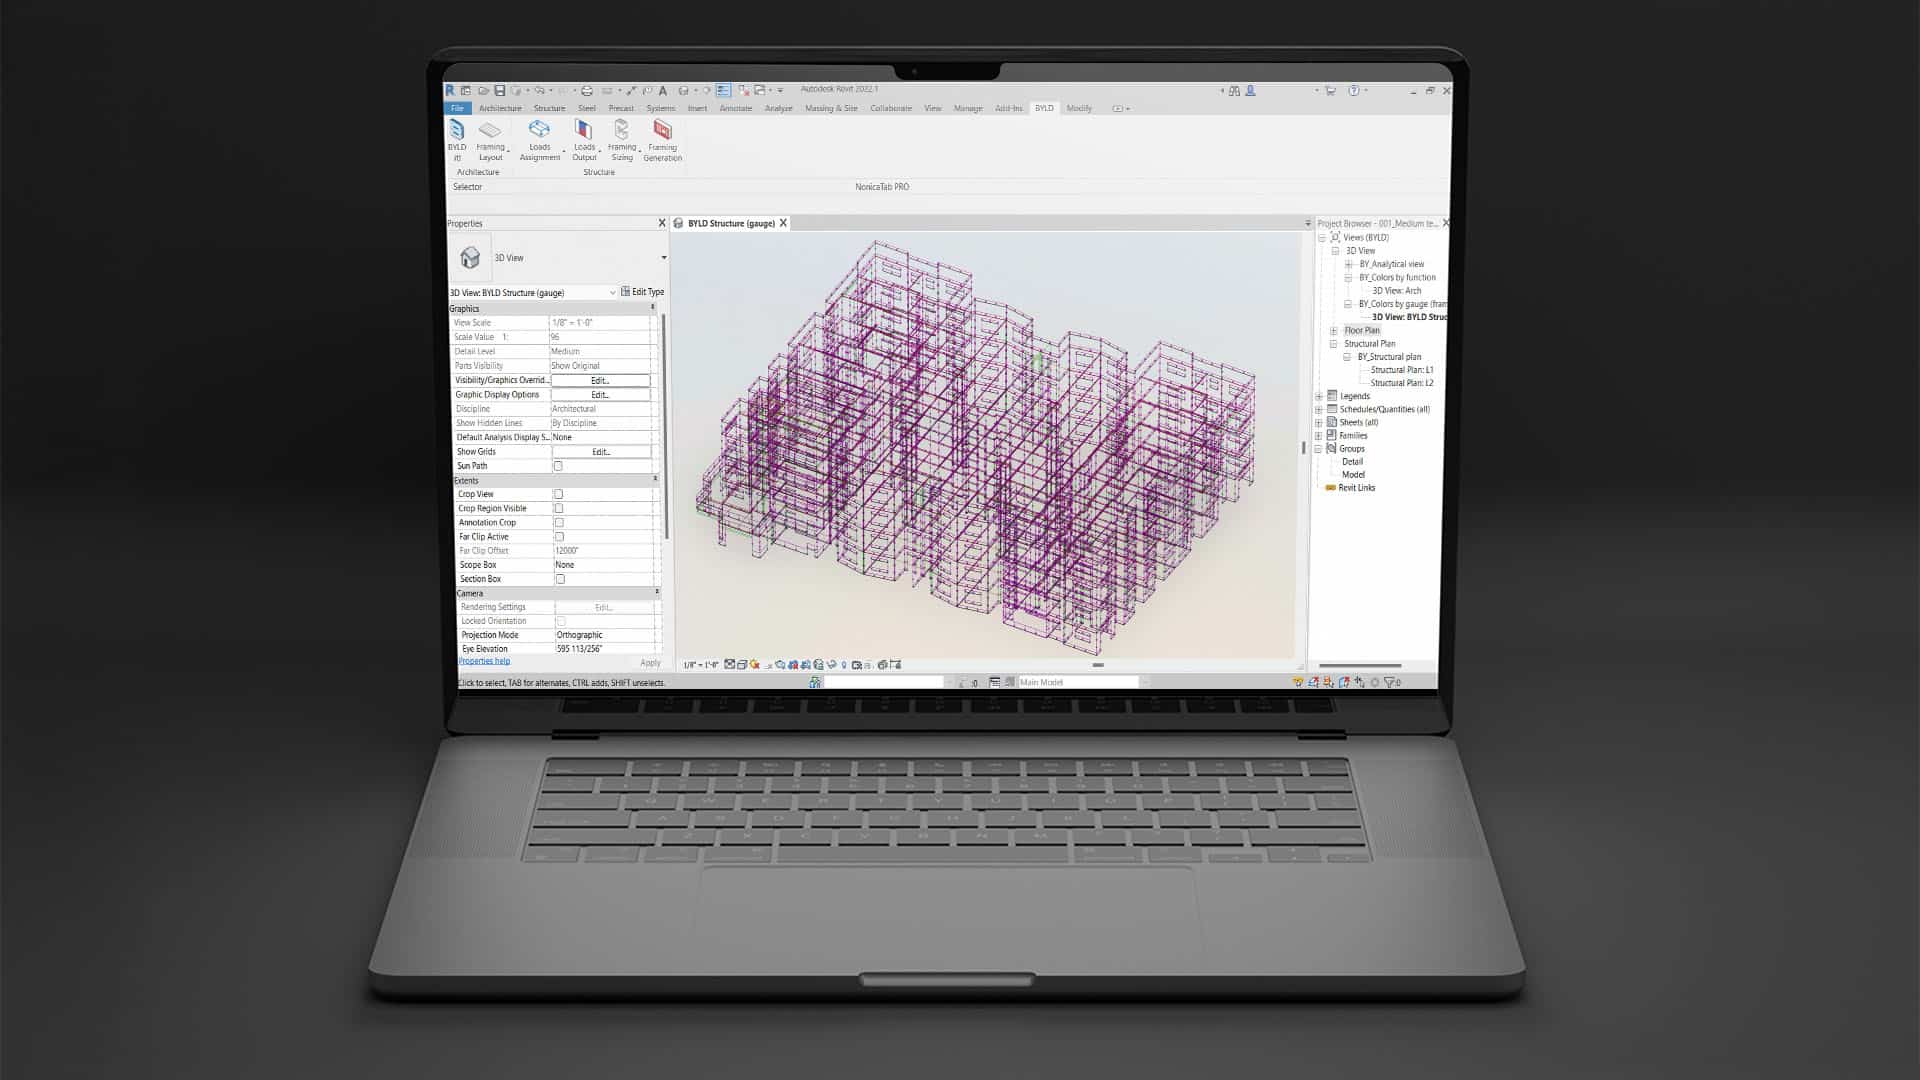
Task: Click the view scale 1/8" = 1'-0" control
Action: pyautogui.click(x=701, y=665)
